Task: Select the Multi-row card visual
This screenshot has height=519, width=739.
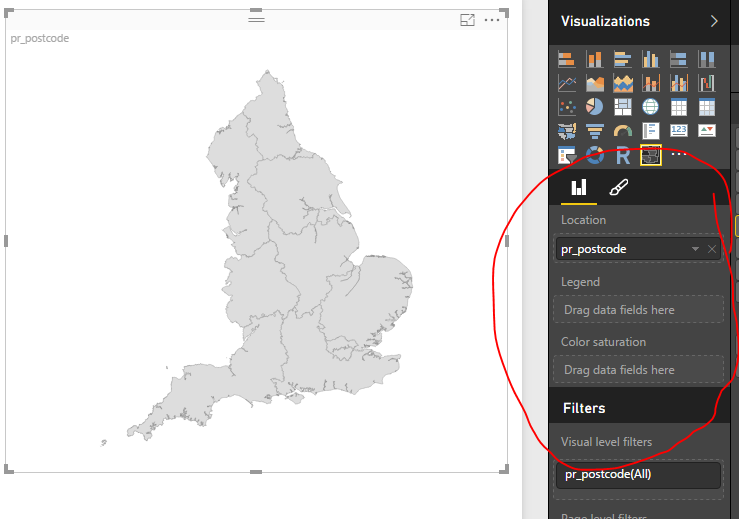Action: (x=650, y=131)
